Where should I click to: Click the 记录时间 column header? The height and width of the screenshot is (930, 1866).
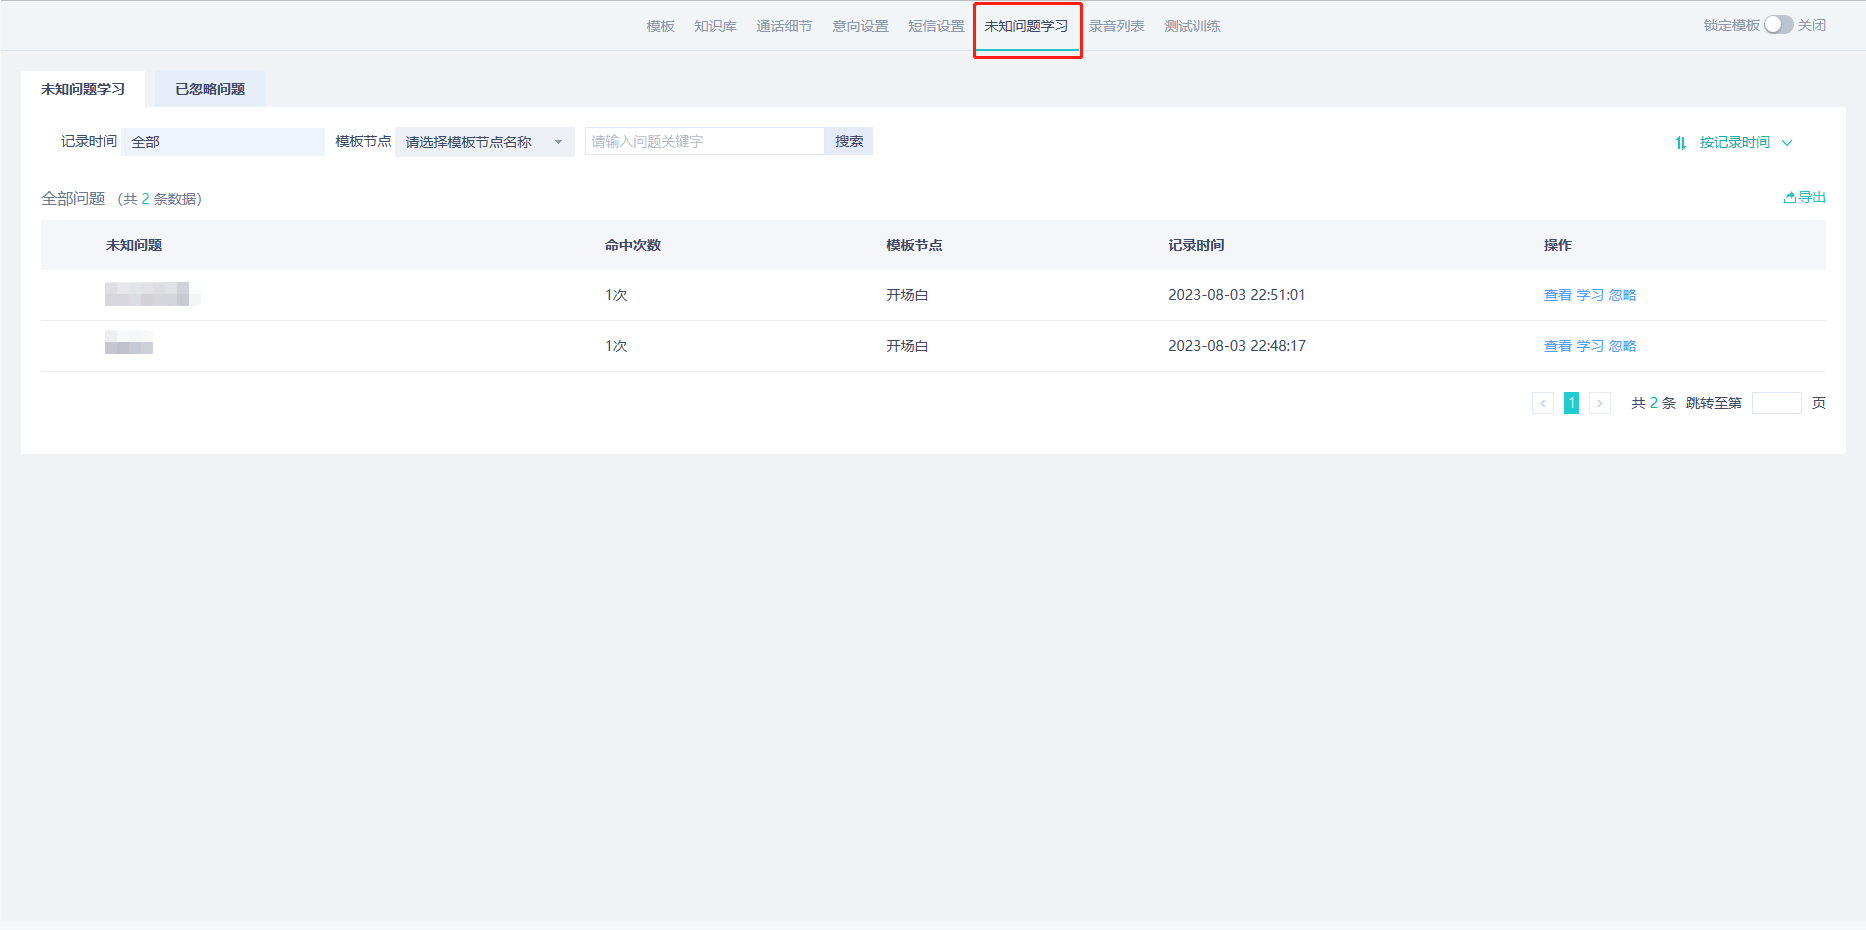click(1196, 245)
